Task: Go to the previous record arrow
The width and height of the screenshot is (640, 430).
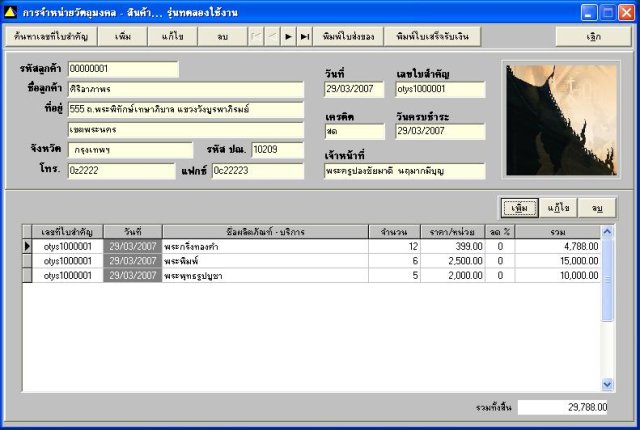Action: pos(271,35)
